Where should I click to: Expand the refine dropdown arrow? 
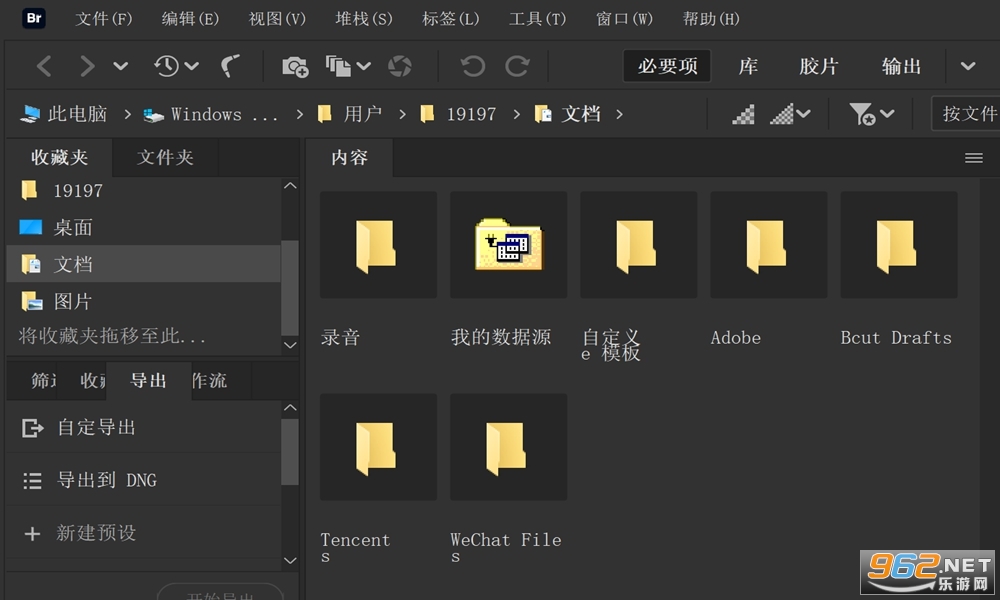pos(364,66)
